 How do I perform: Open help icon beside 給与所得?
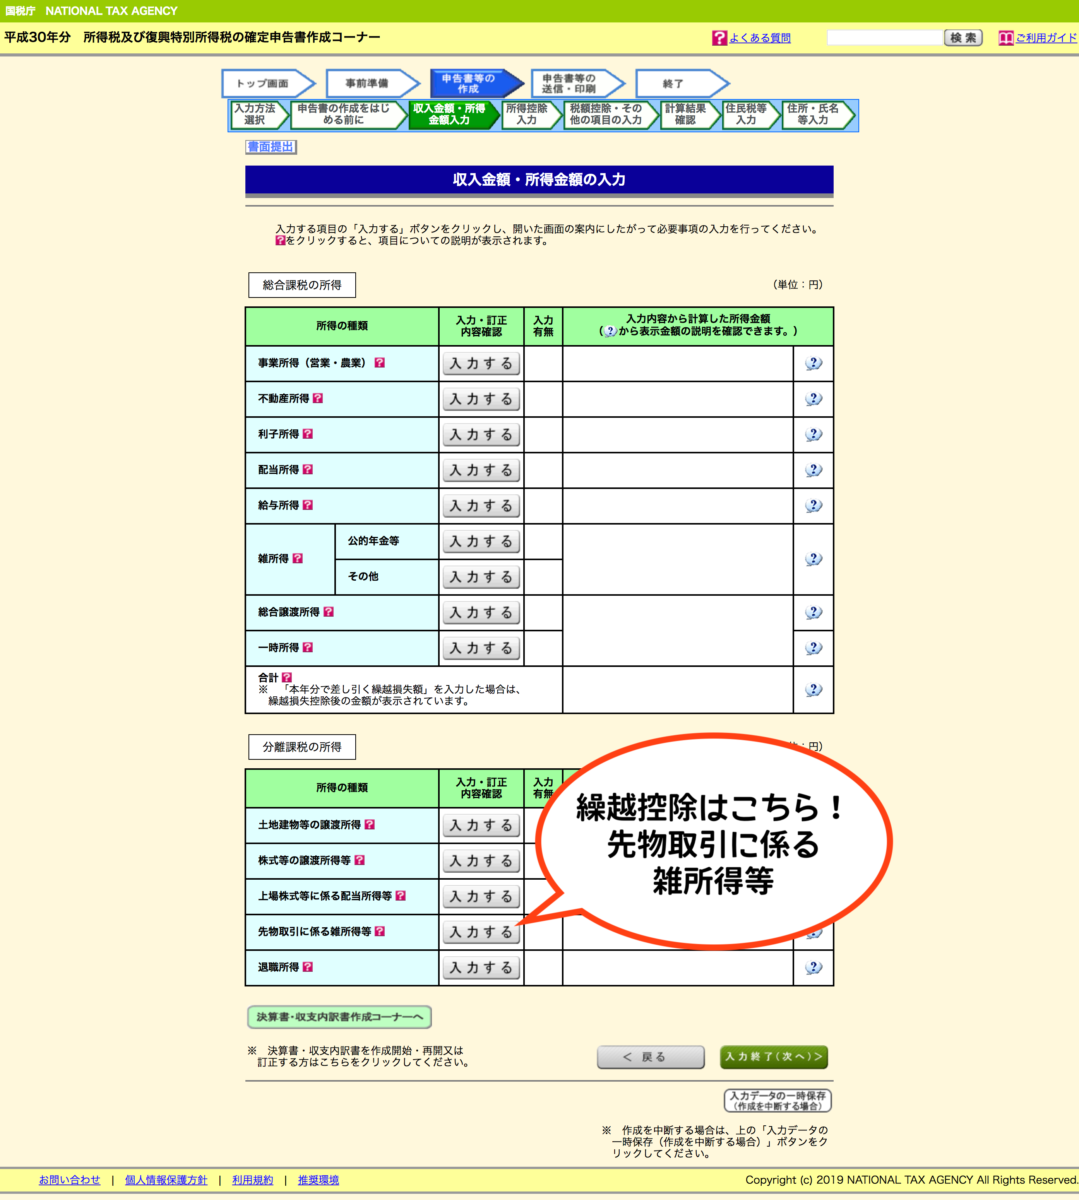308,505
